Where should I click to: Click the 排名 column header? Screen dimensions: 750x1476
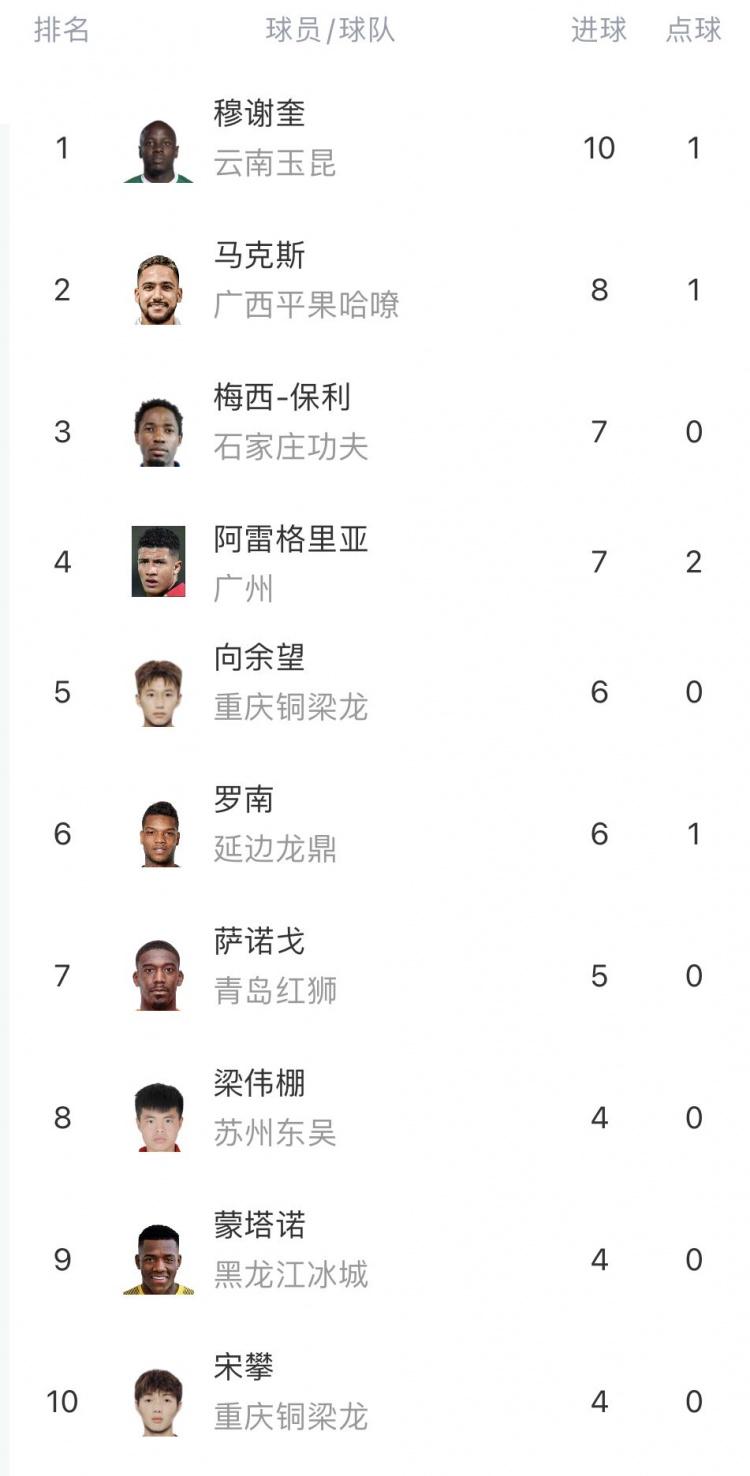(x=62, y=30)
